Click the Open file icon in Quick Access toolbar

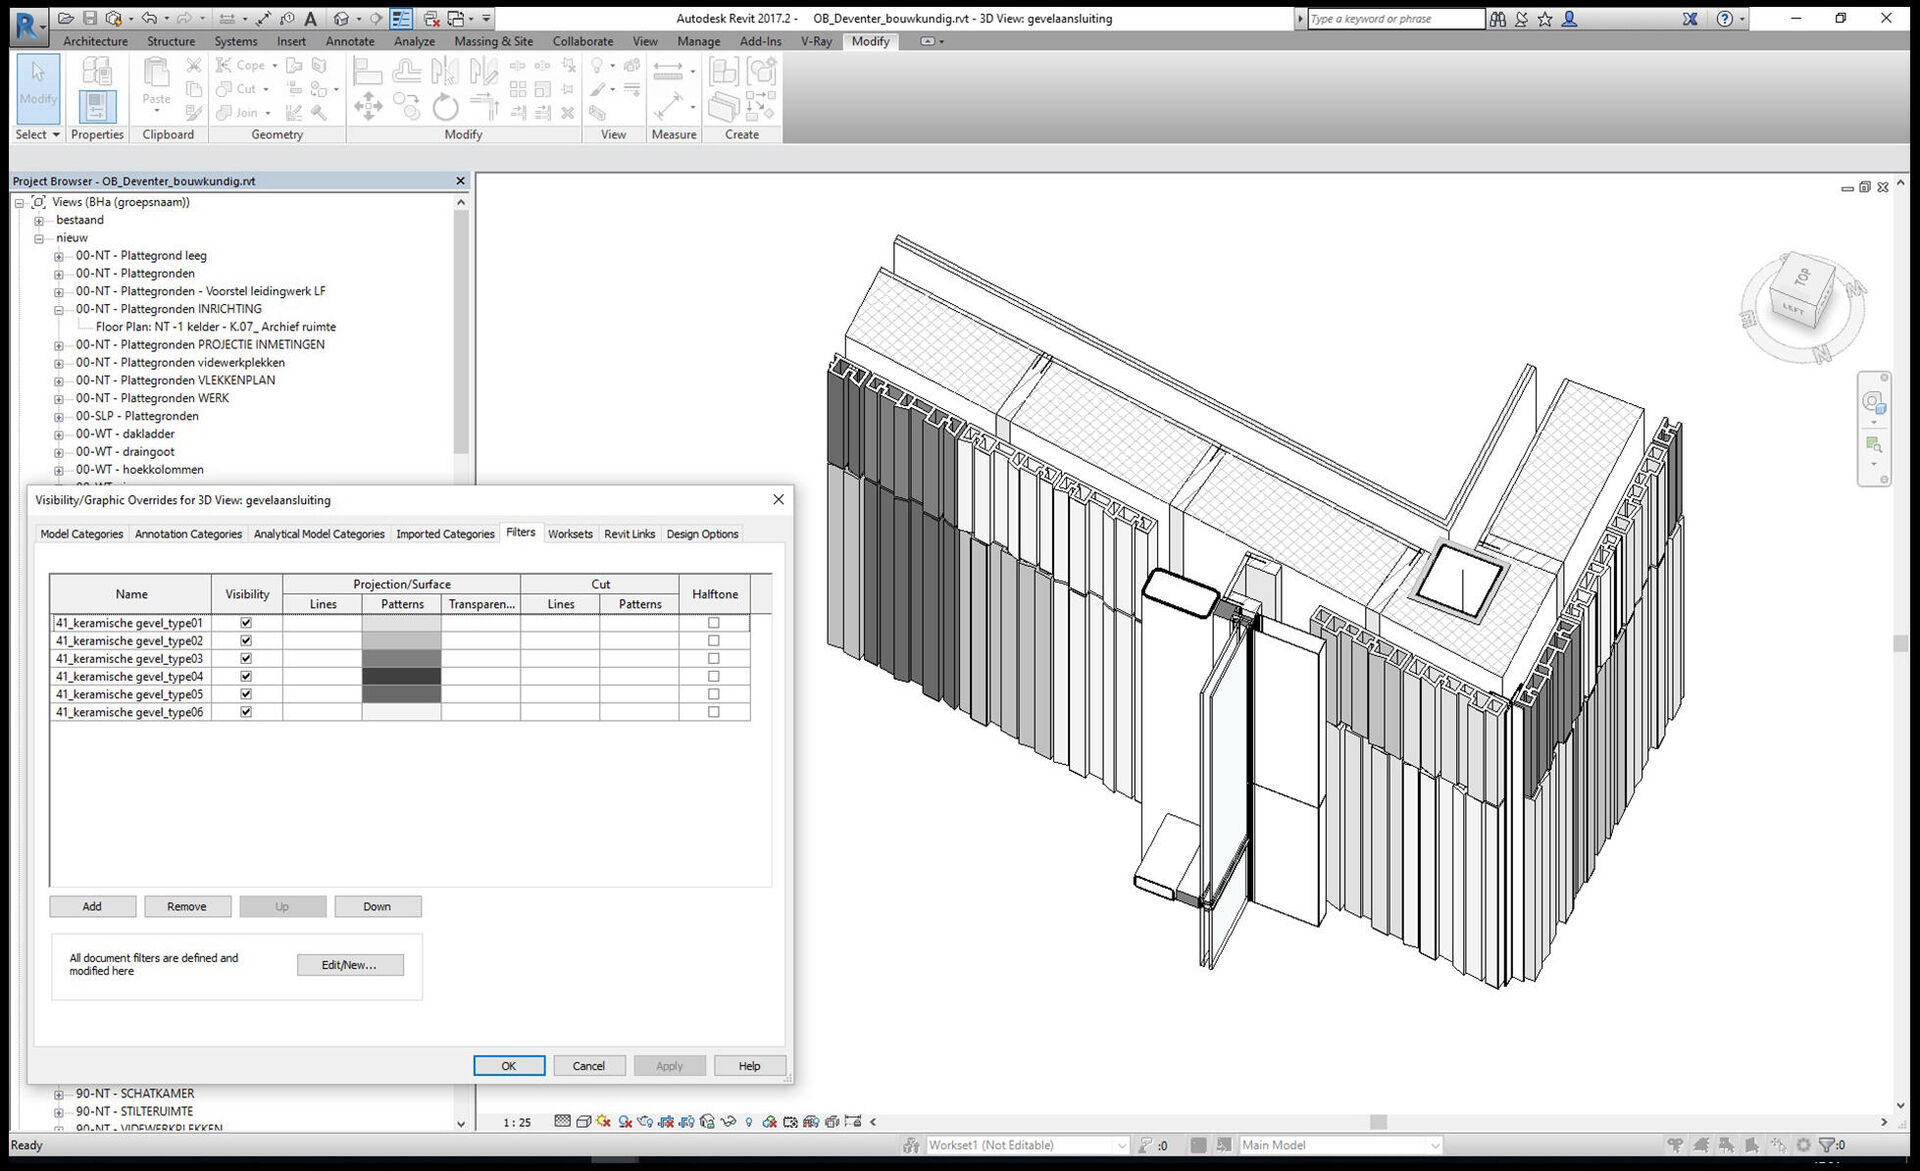point(66,18)
